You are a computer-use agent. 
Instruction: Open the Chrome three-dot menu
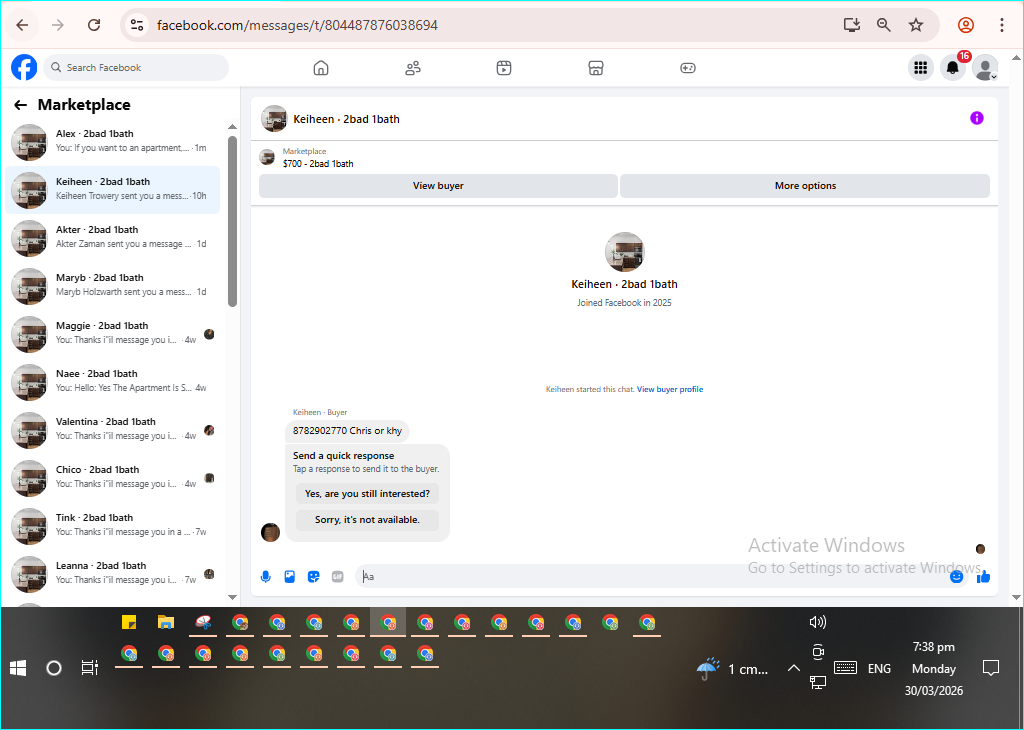(x=1002, y=25)
